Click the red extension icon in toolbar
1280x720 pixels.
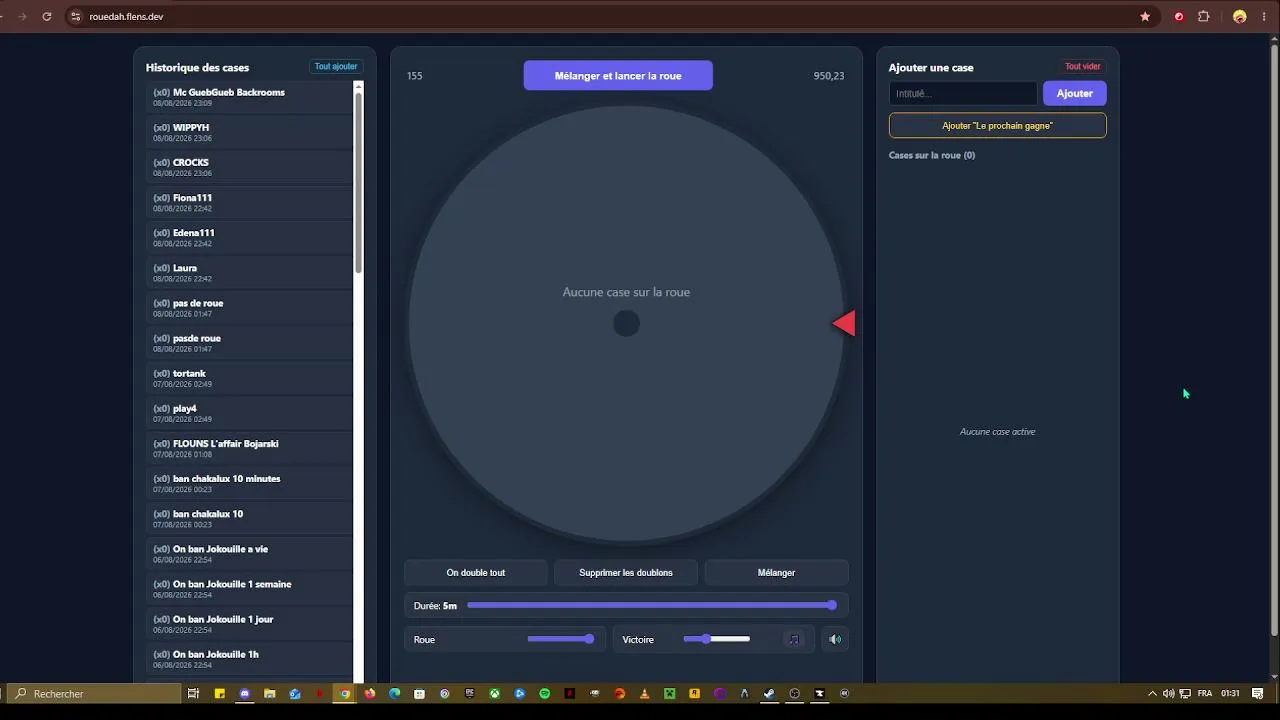pyautogui.click(x=1179, y=17)
